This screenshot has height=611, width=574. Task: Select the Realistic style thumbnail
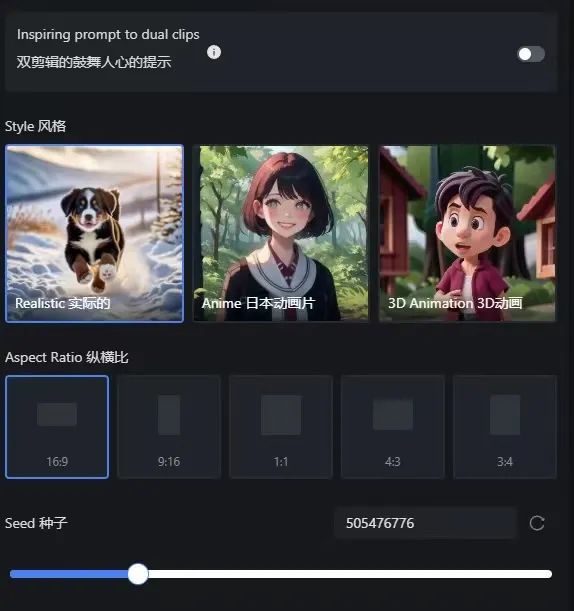94,233
